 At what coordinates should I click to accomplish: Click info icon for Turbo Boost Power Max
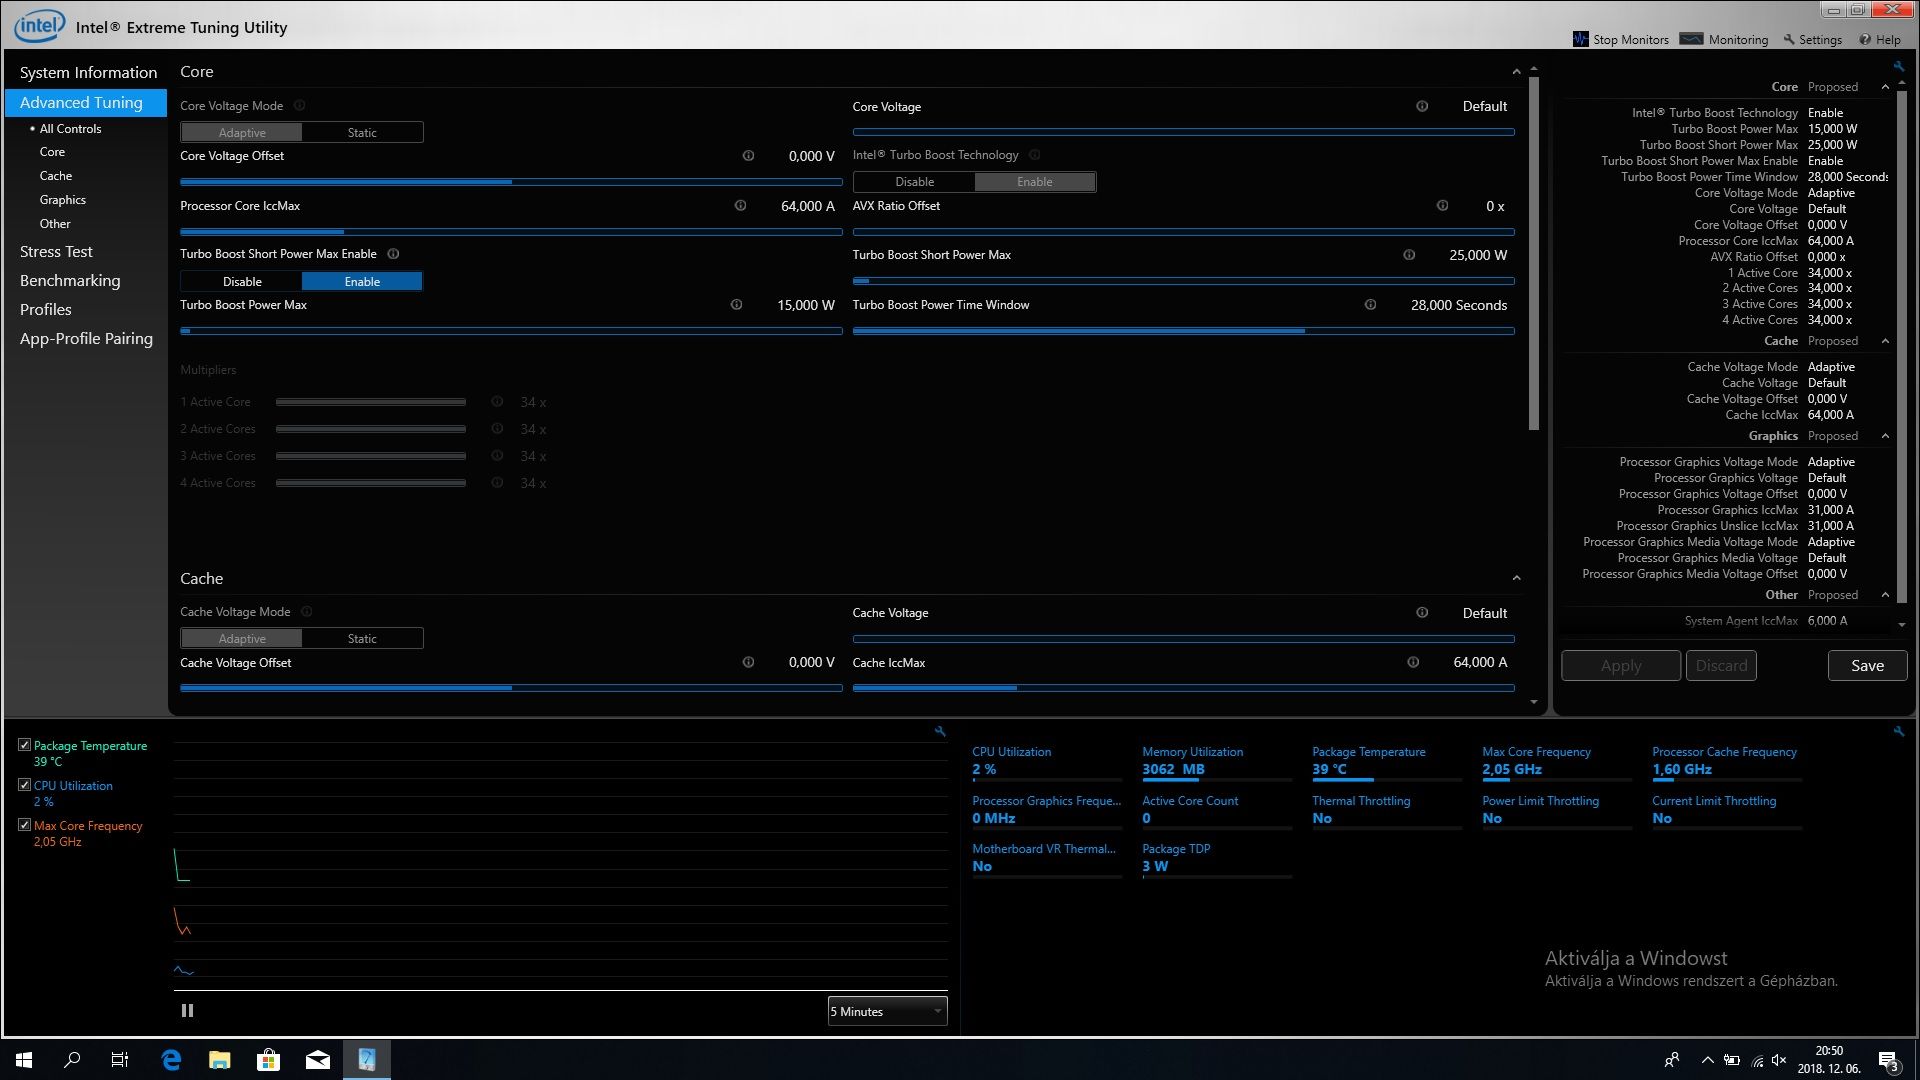[x=736, y=305]
